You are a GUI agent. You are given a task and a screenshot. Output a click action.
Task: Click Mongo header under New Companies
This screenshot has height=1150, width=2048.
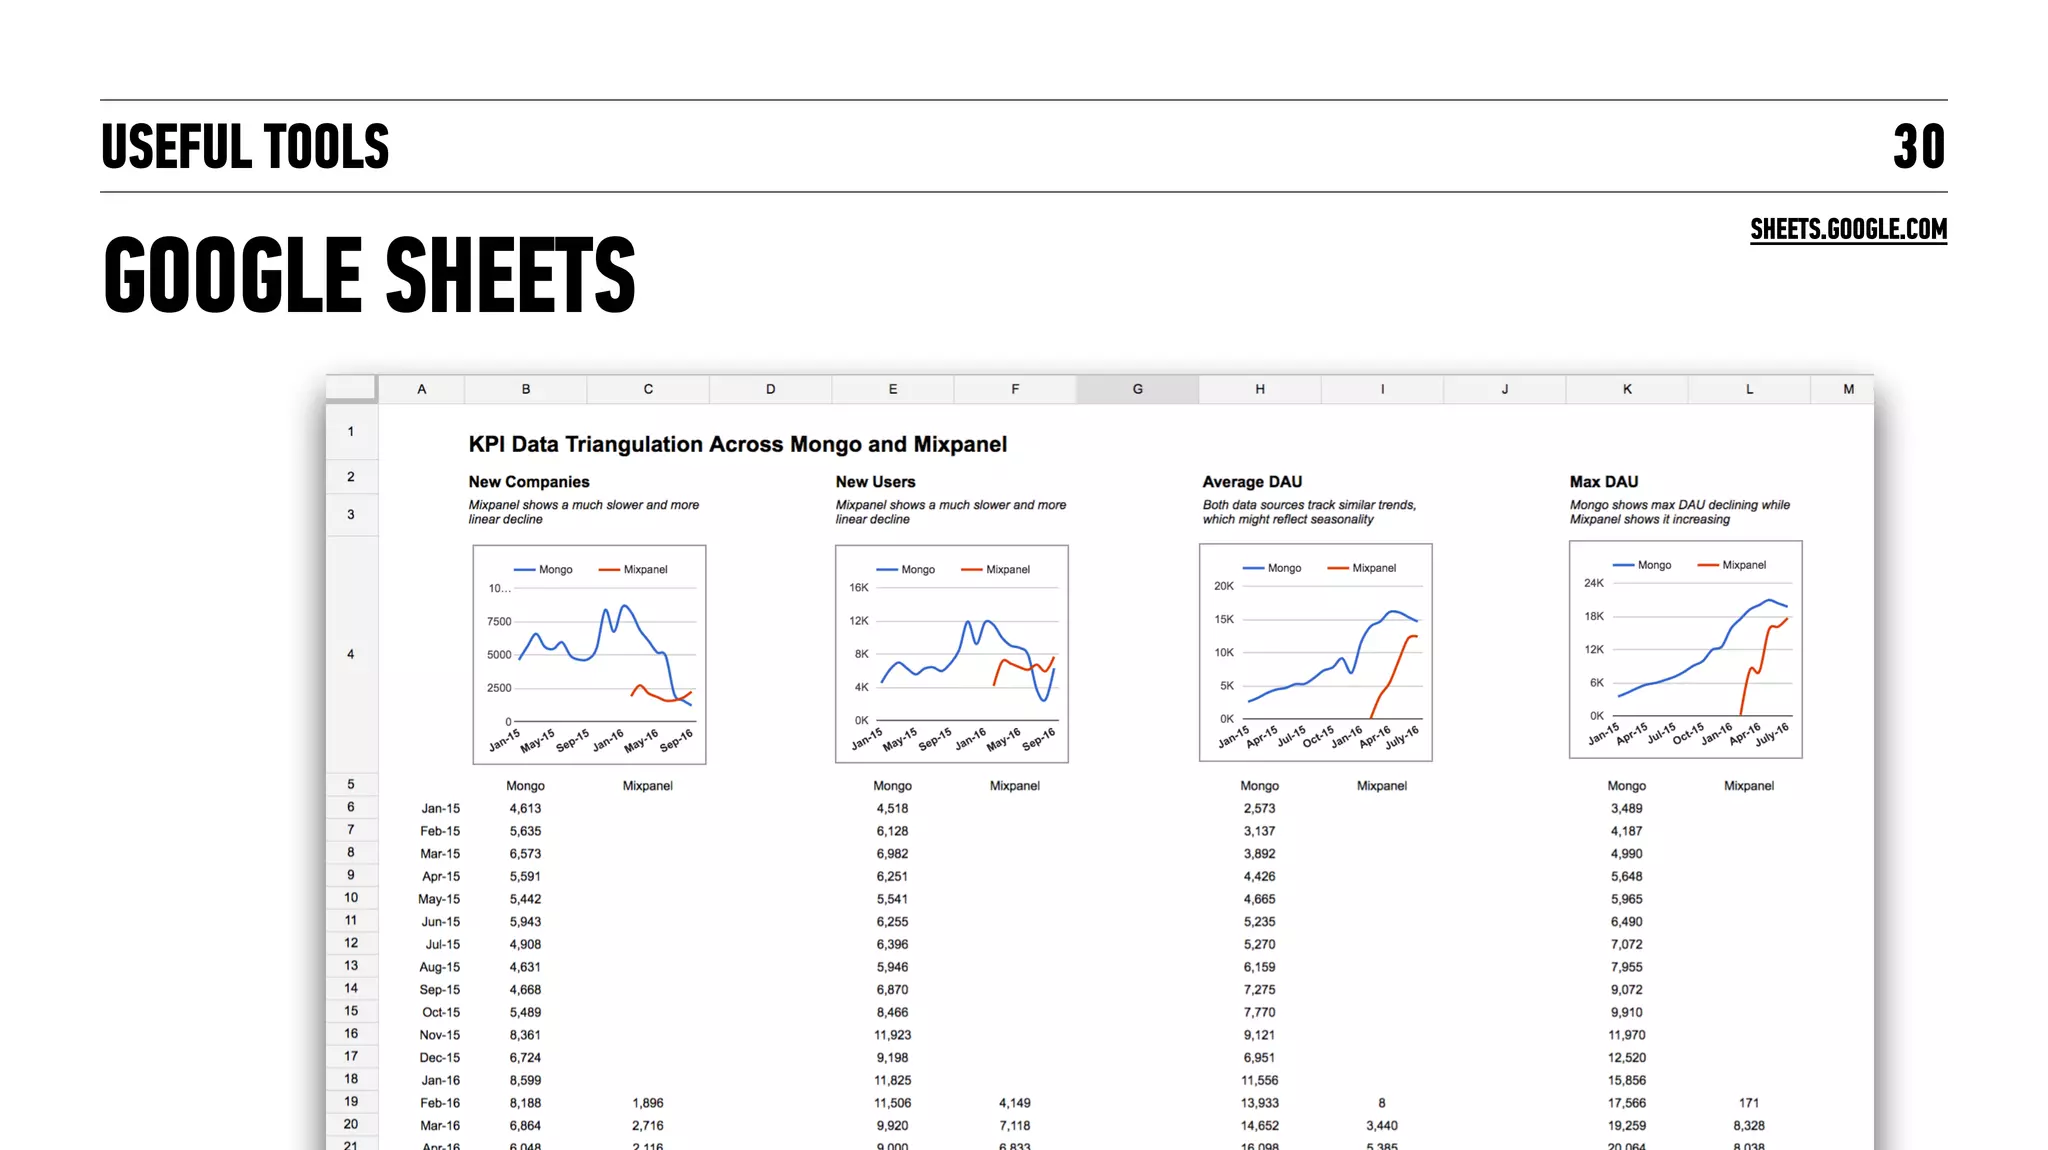click(x=525, y=786)
